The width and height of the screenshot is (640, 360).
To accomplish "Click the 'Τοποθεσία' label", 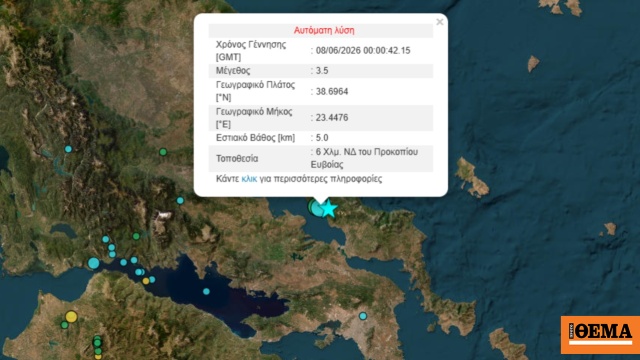I will pos(237,158).
